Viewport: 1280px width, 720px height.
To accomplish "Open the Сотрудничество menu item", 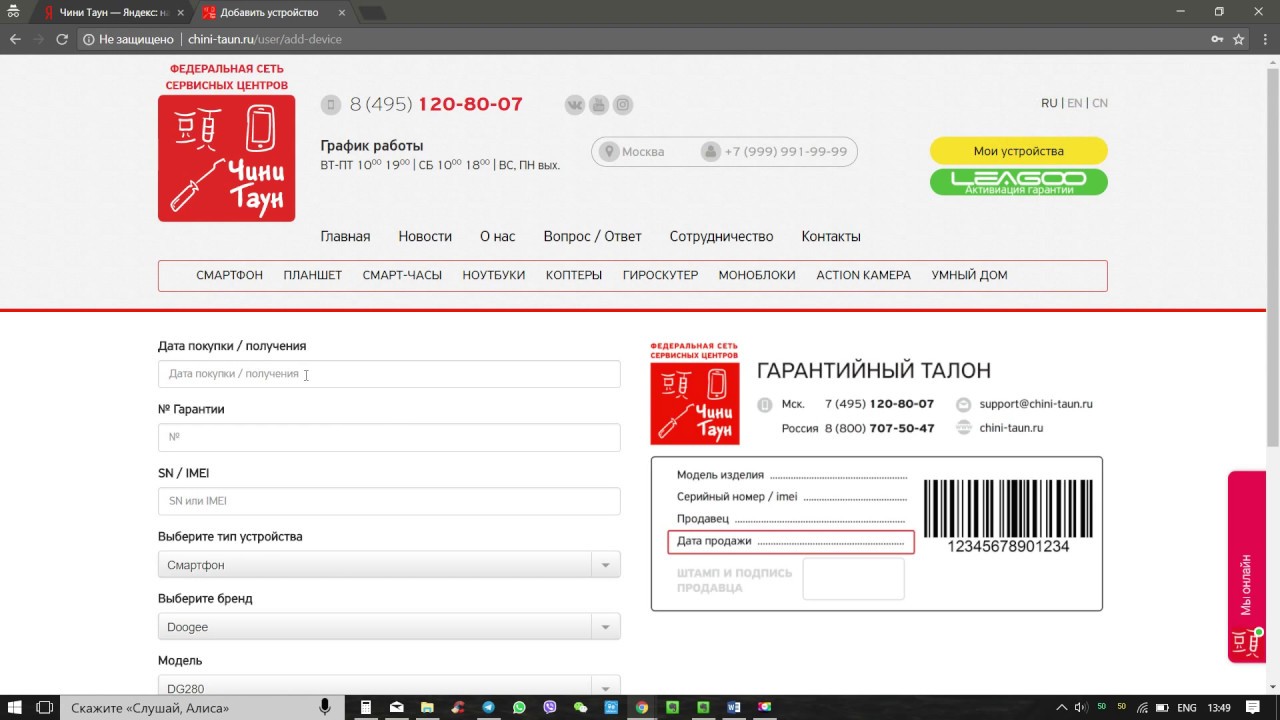I will coord(721,237).
